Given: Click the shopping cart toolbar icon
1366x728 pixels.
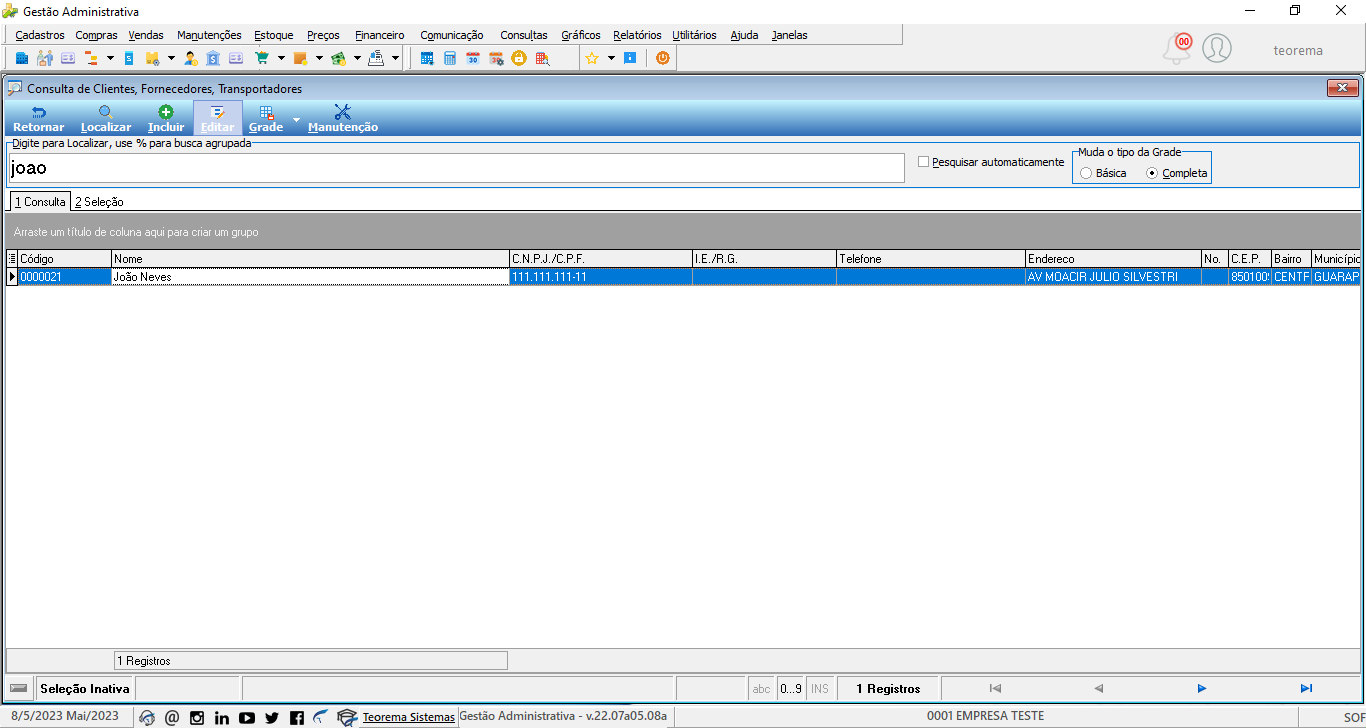Looking at the screenshot, I should click(x=262, y=58).
